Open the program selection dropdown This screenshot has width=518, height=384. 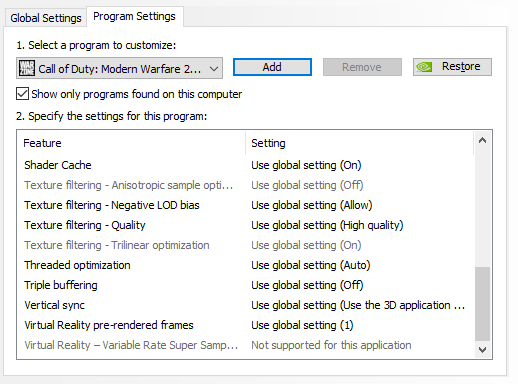(x=119, y=68)
